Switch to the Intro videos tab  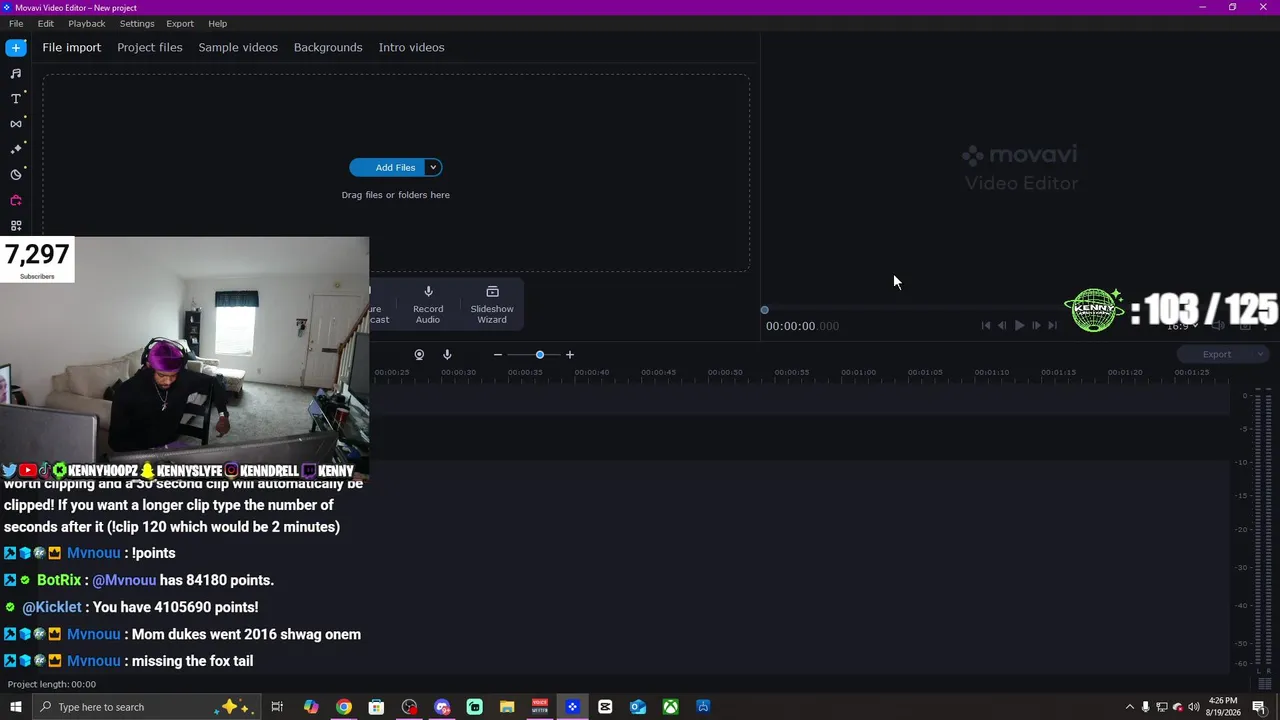point(411,47)
